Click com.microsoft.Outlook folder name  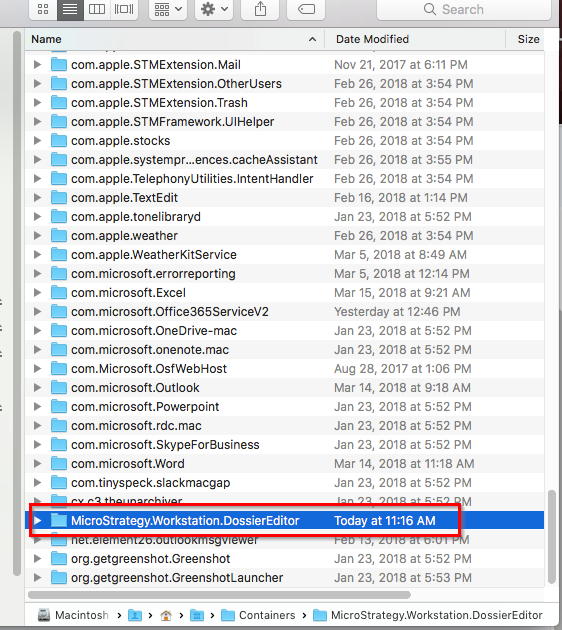pyautogui.click(x=135, y=388)
